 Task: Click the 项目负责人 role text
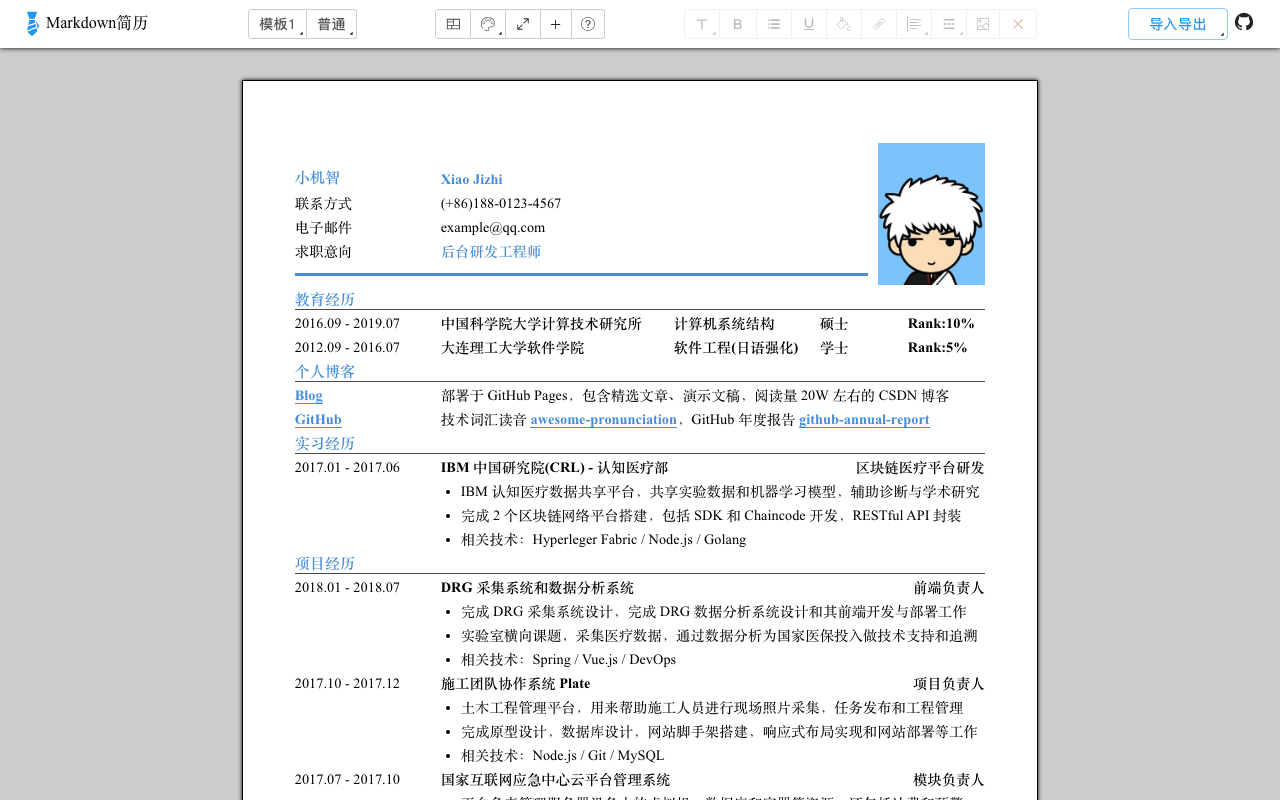point(949,684)
